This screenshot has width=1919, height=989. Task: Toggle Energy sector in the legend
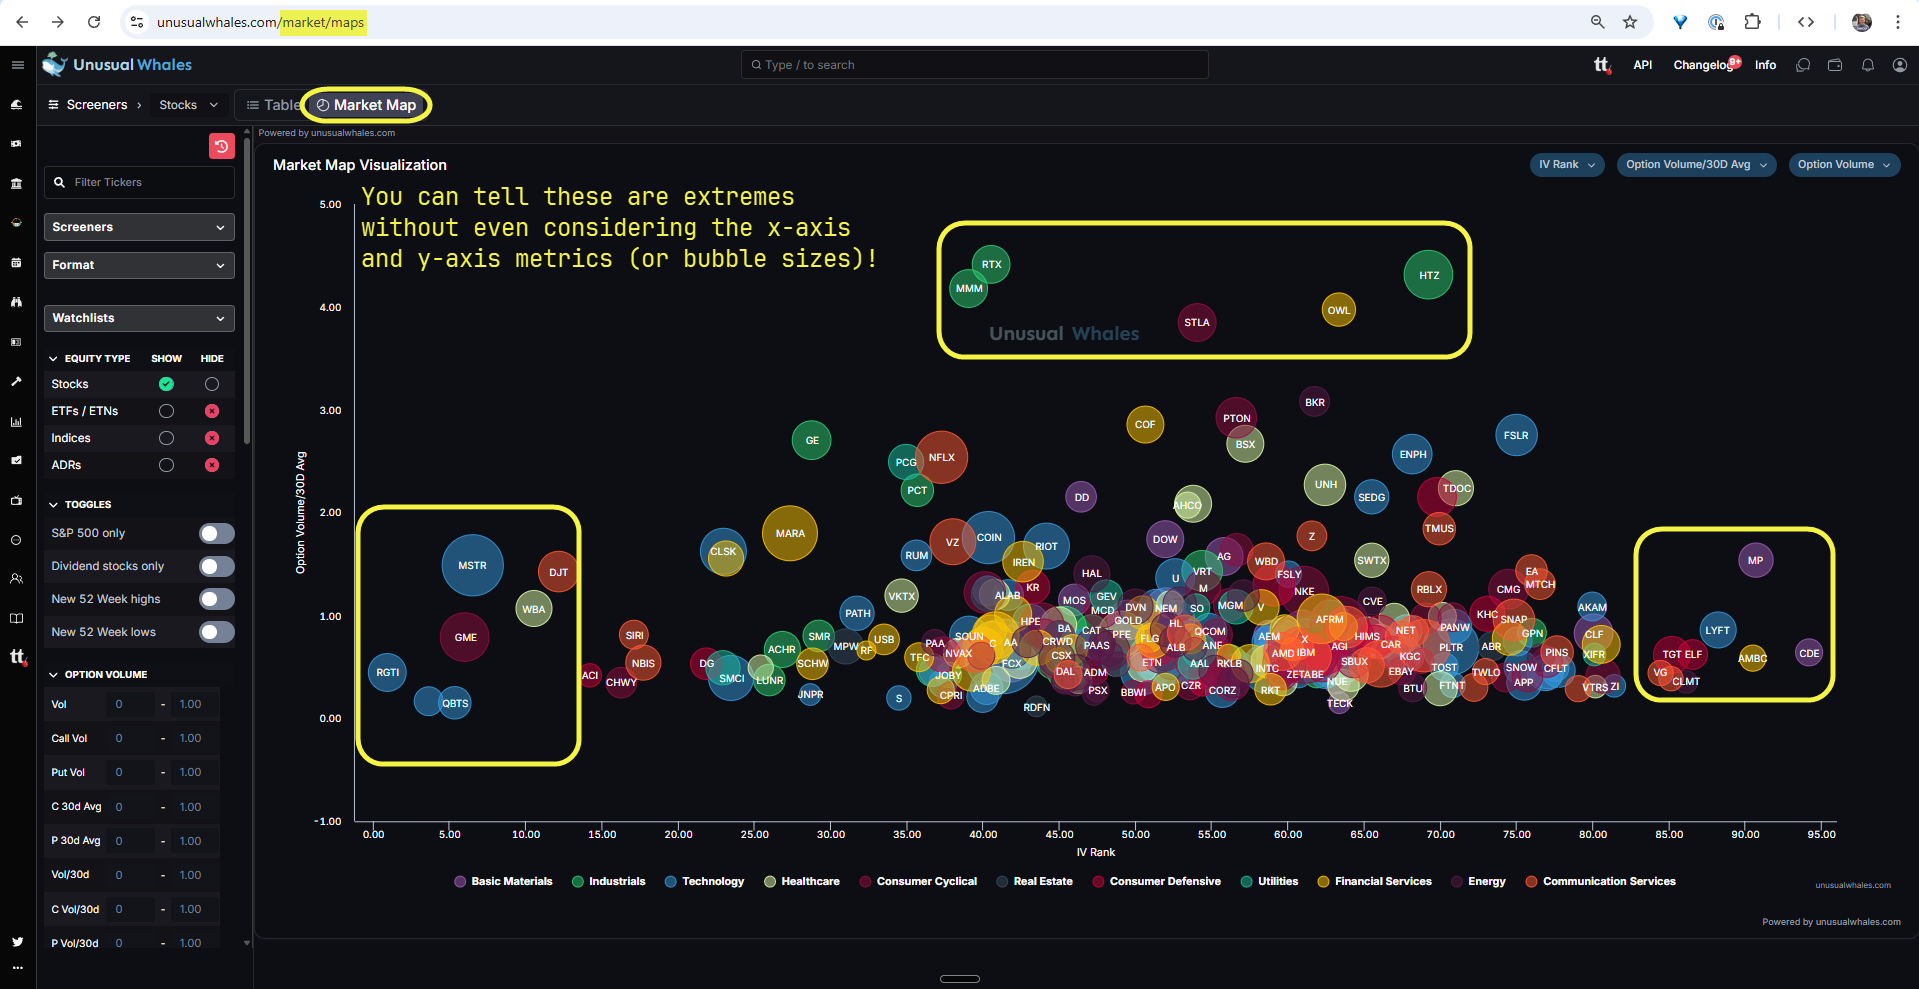pyautogui.click(x=1478, y=882)
